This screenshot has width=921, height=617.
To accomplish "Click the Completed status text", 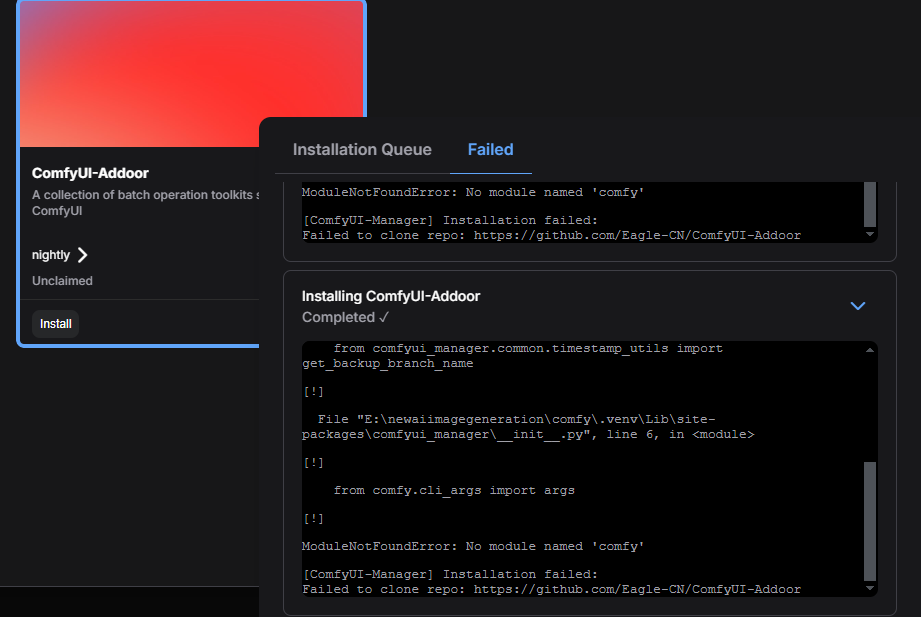I will [345, 317].
